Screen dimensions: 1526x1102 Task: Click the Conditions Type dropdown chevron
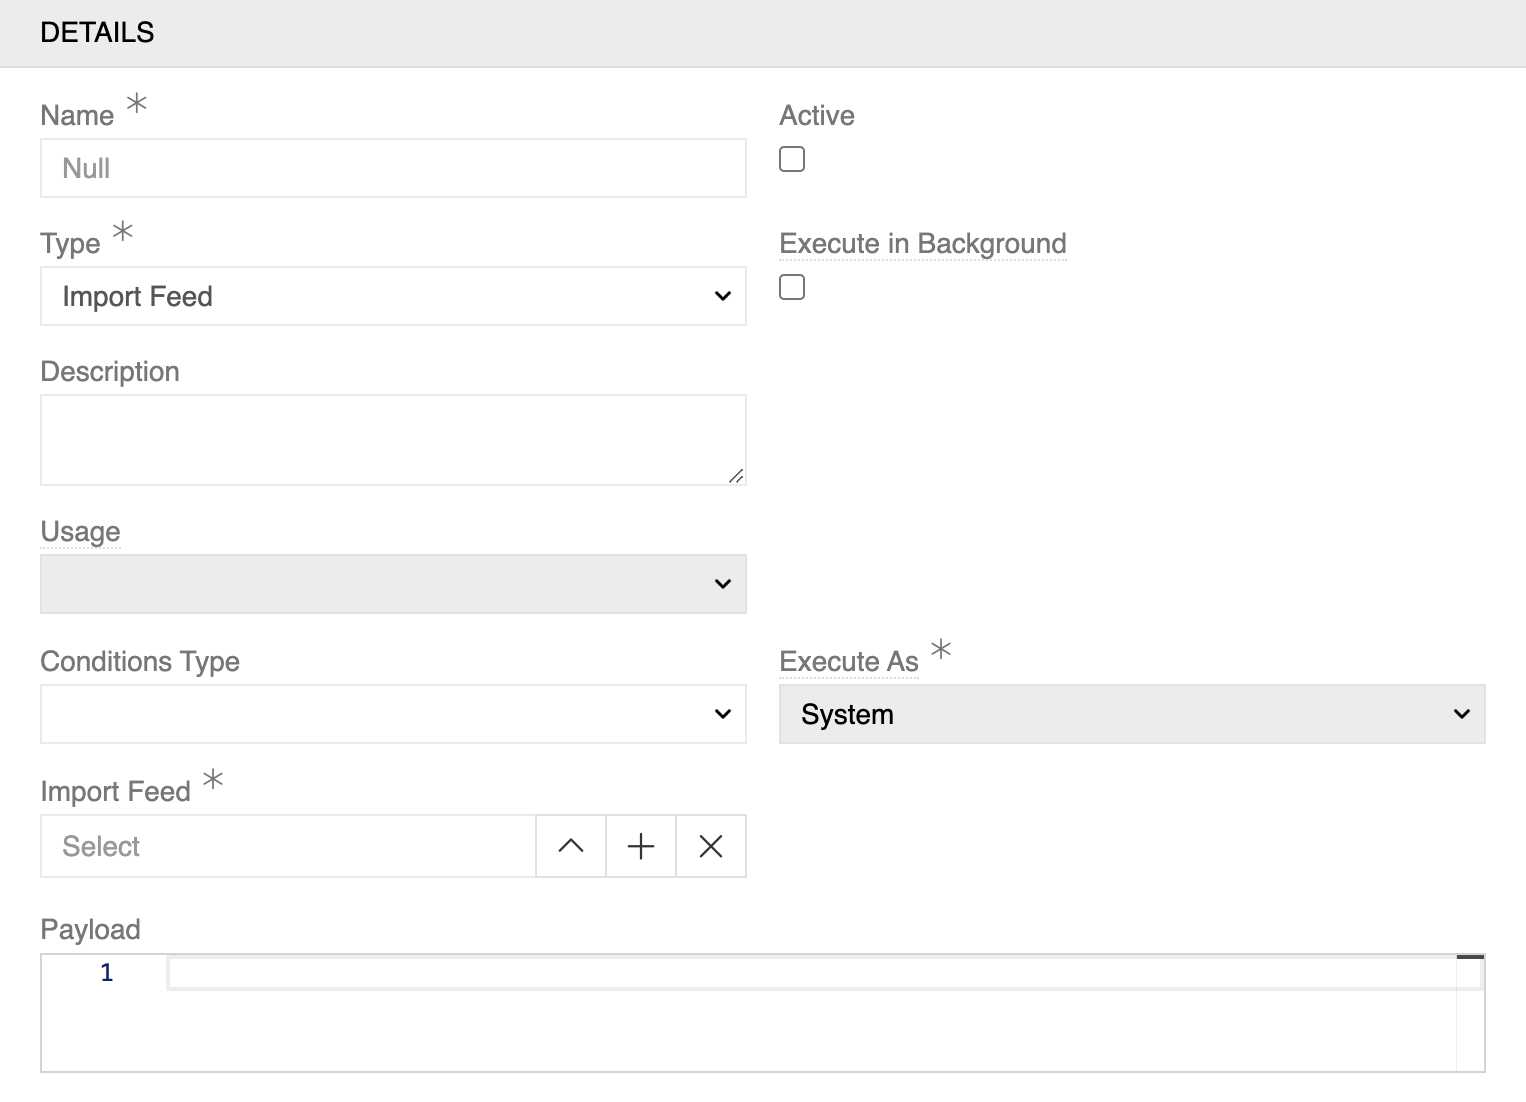722,713
